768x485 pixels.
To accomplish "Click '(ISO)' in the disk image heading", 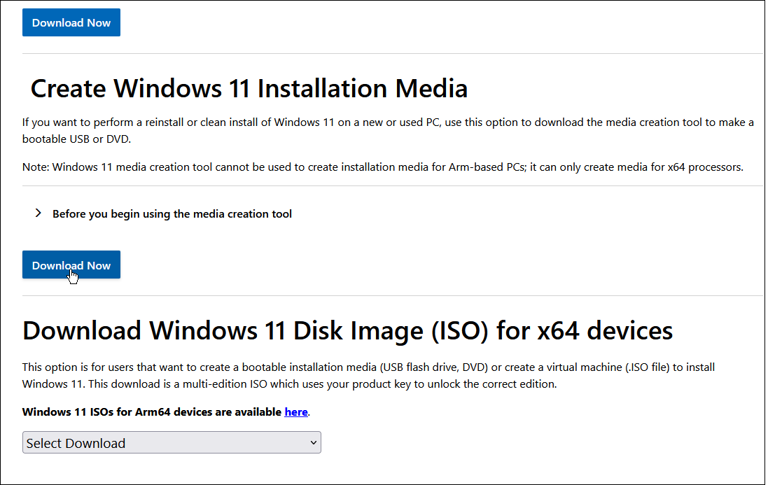I will pyautogui.click(x=460, y=331).
